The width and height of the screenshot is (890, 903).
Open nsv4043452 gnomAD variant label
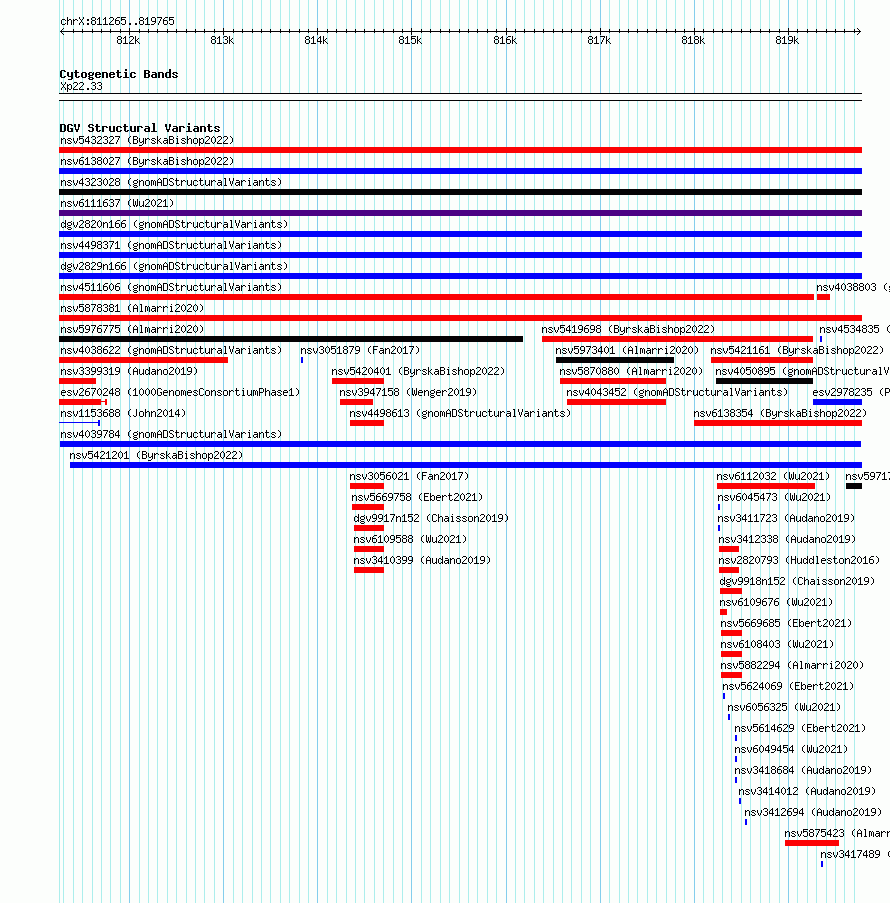(x=677, y=393)
